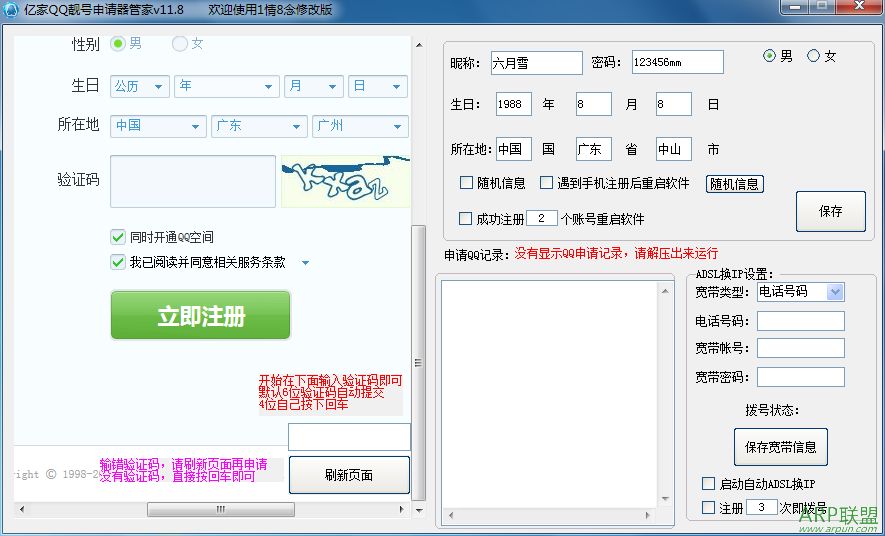Screen dimensions: 885x536
Task: Minimize the application window
Action: (x=796, y=7)
